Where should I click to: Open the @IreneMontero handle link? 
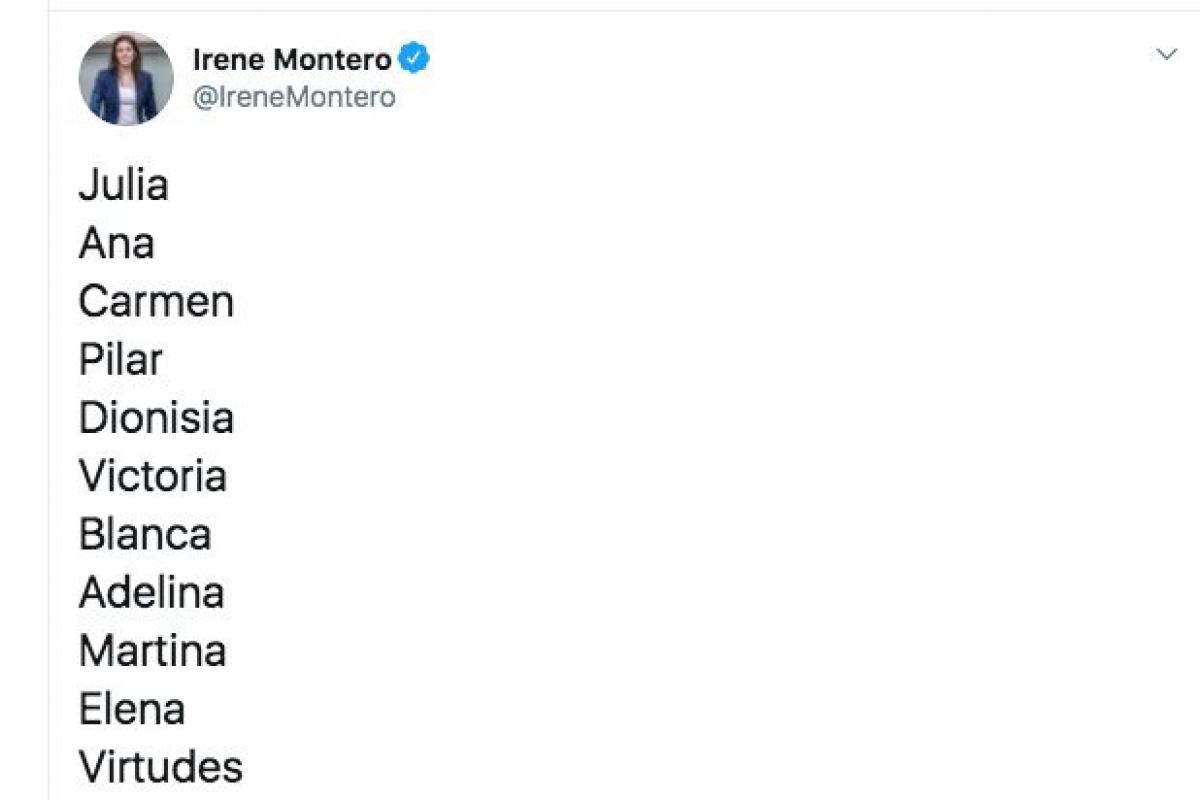(293, 97)
